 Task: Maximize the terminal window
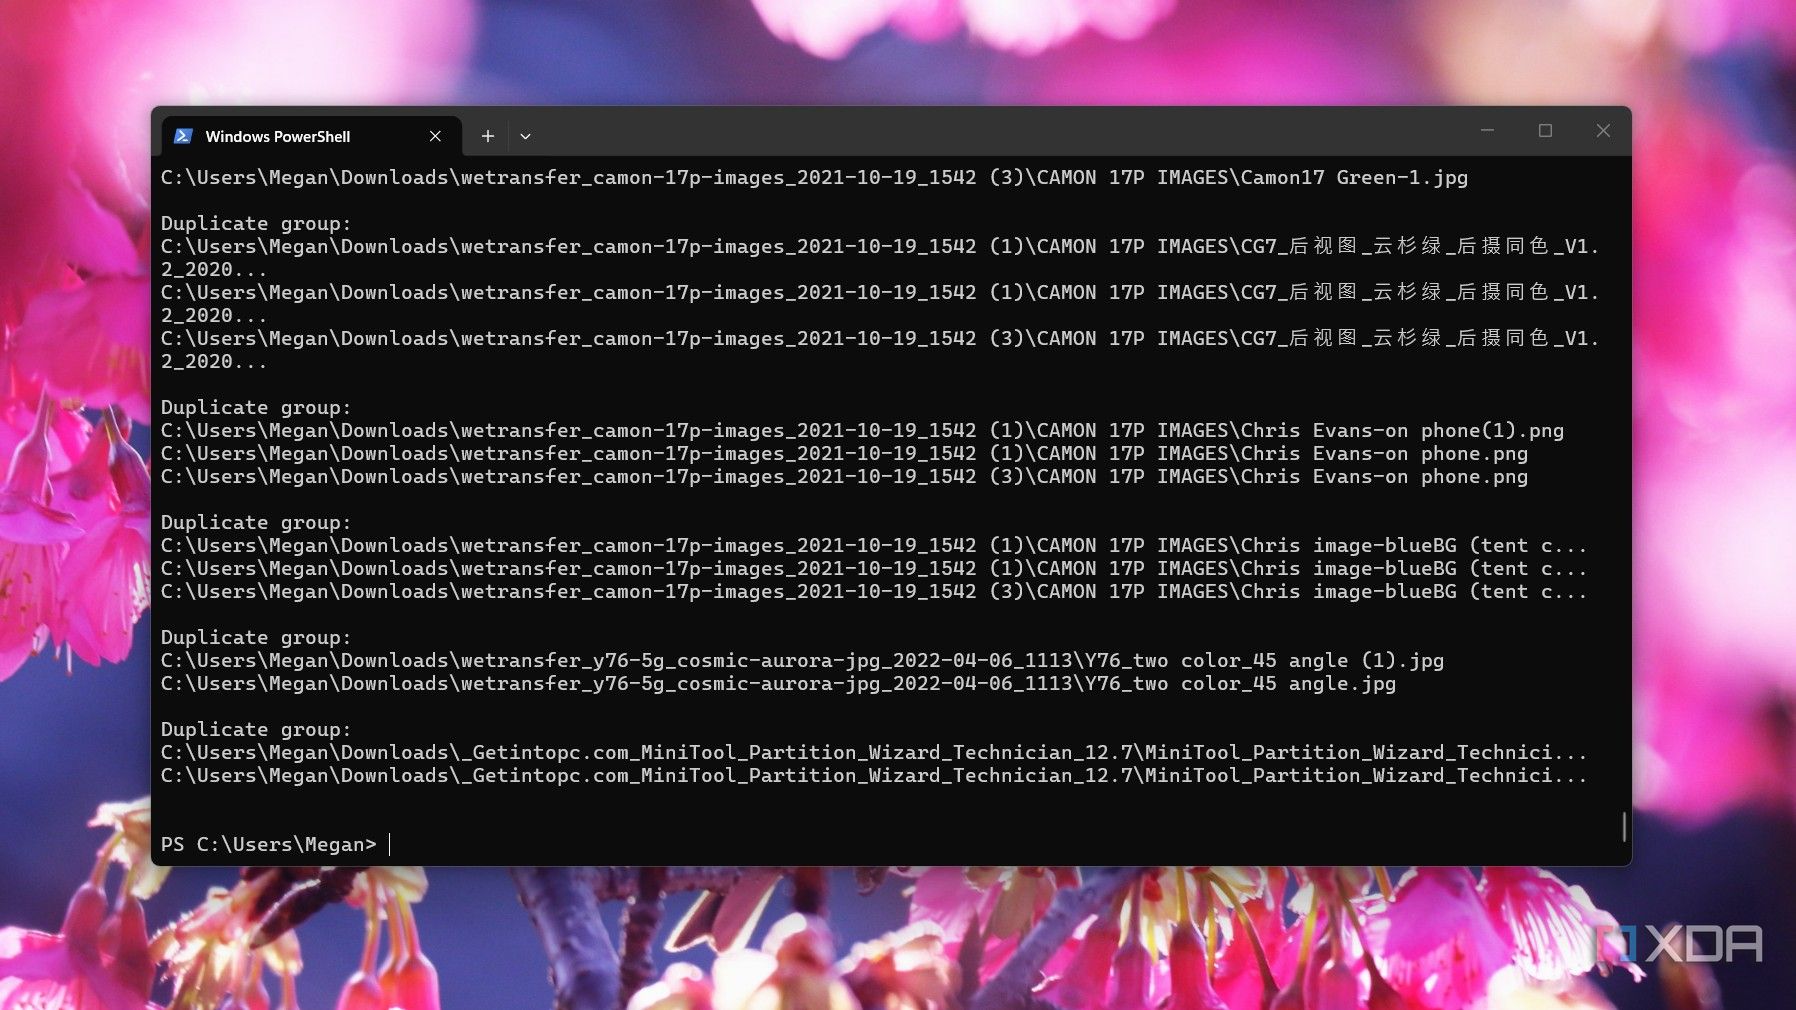pos(1545,130)
